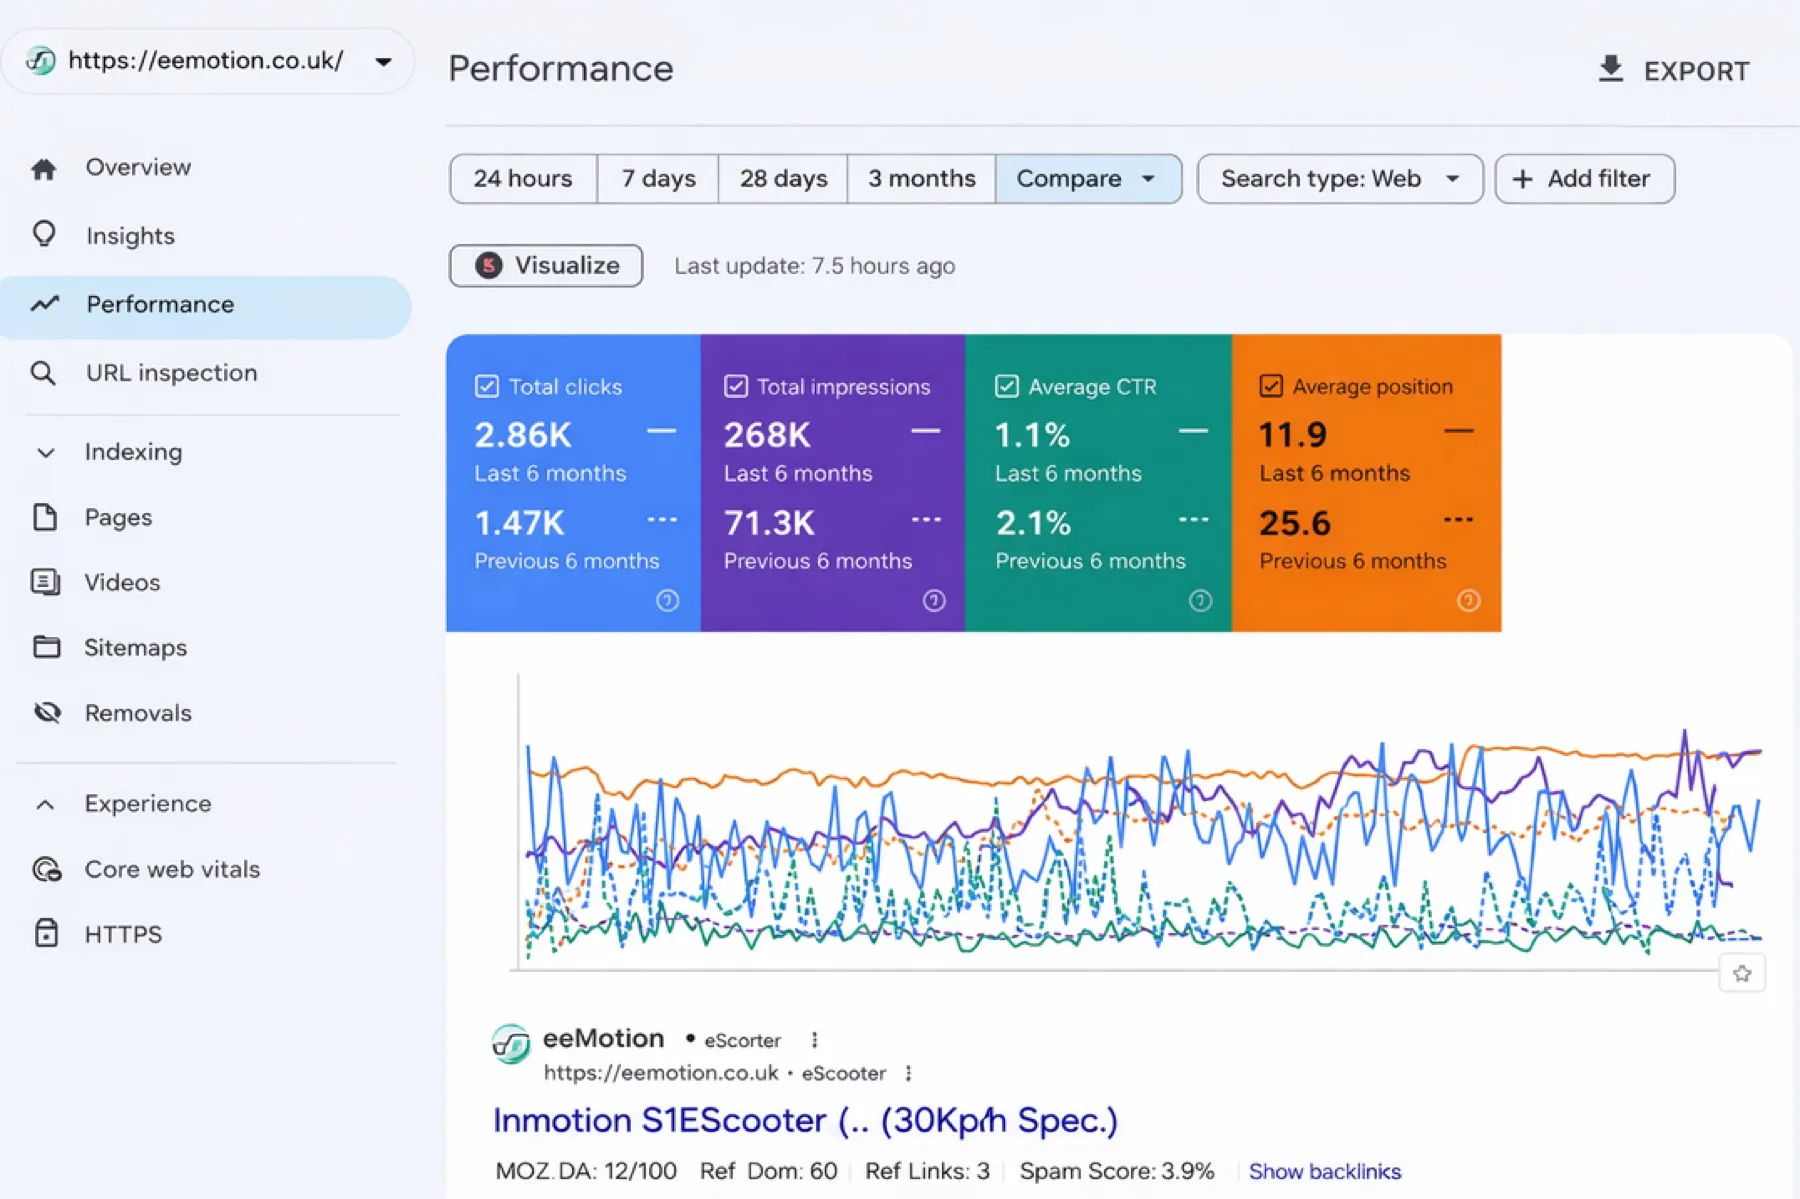The image size is (1800, 1199).
Task: Click the 'Last update: 7.5 hours ago' text
Action: coord(814,266)
